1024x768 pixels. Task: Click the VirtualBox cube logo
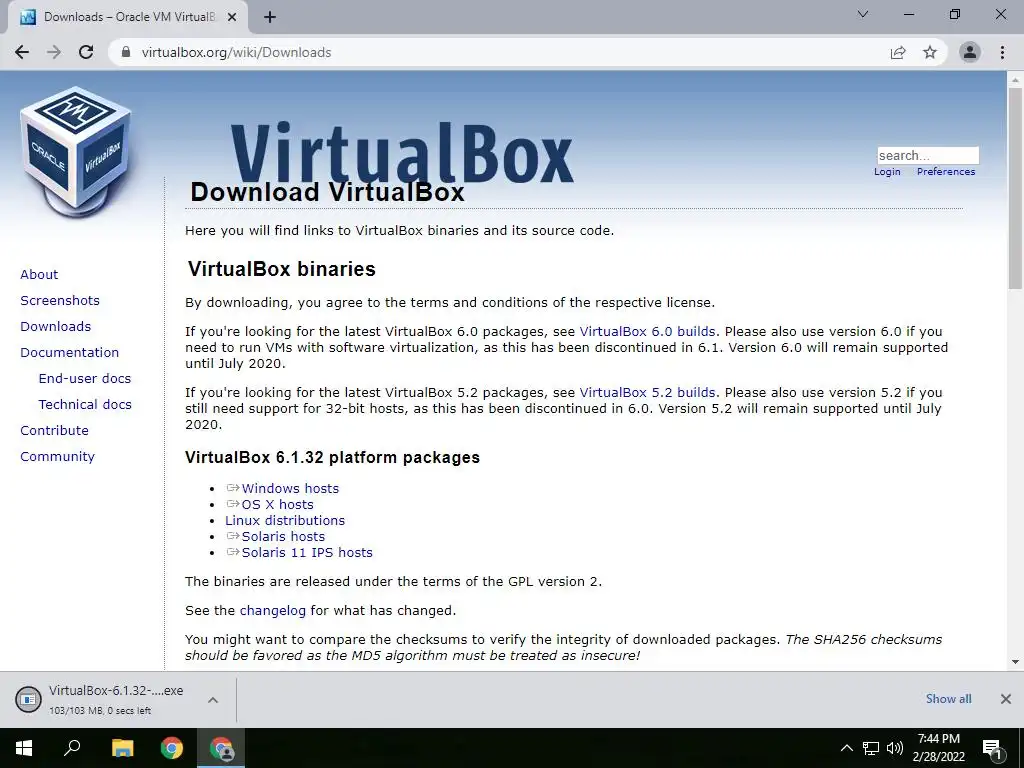pyautogui.click(x=76, y=152)
